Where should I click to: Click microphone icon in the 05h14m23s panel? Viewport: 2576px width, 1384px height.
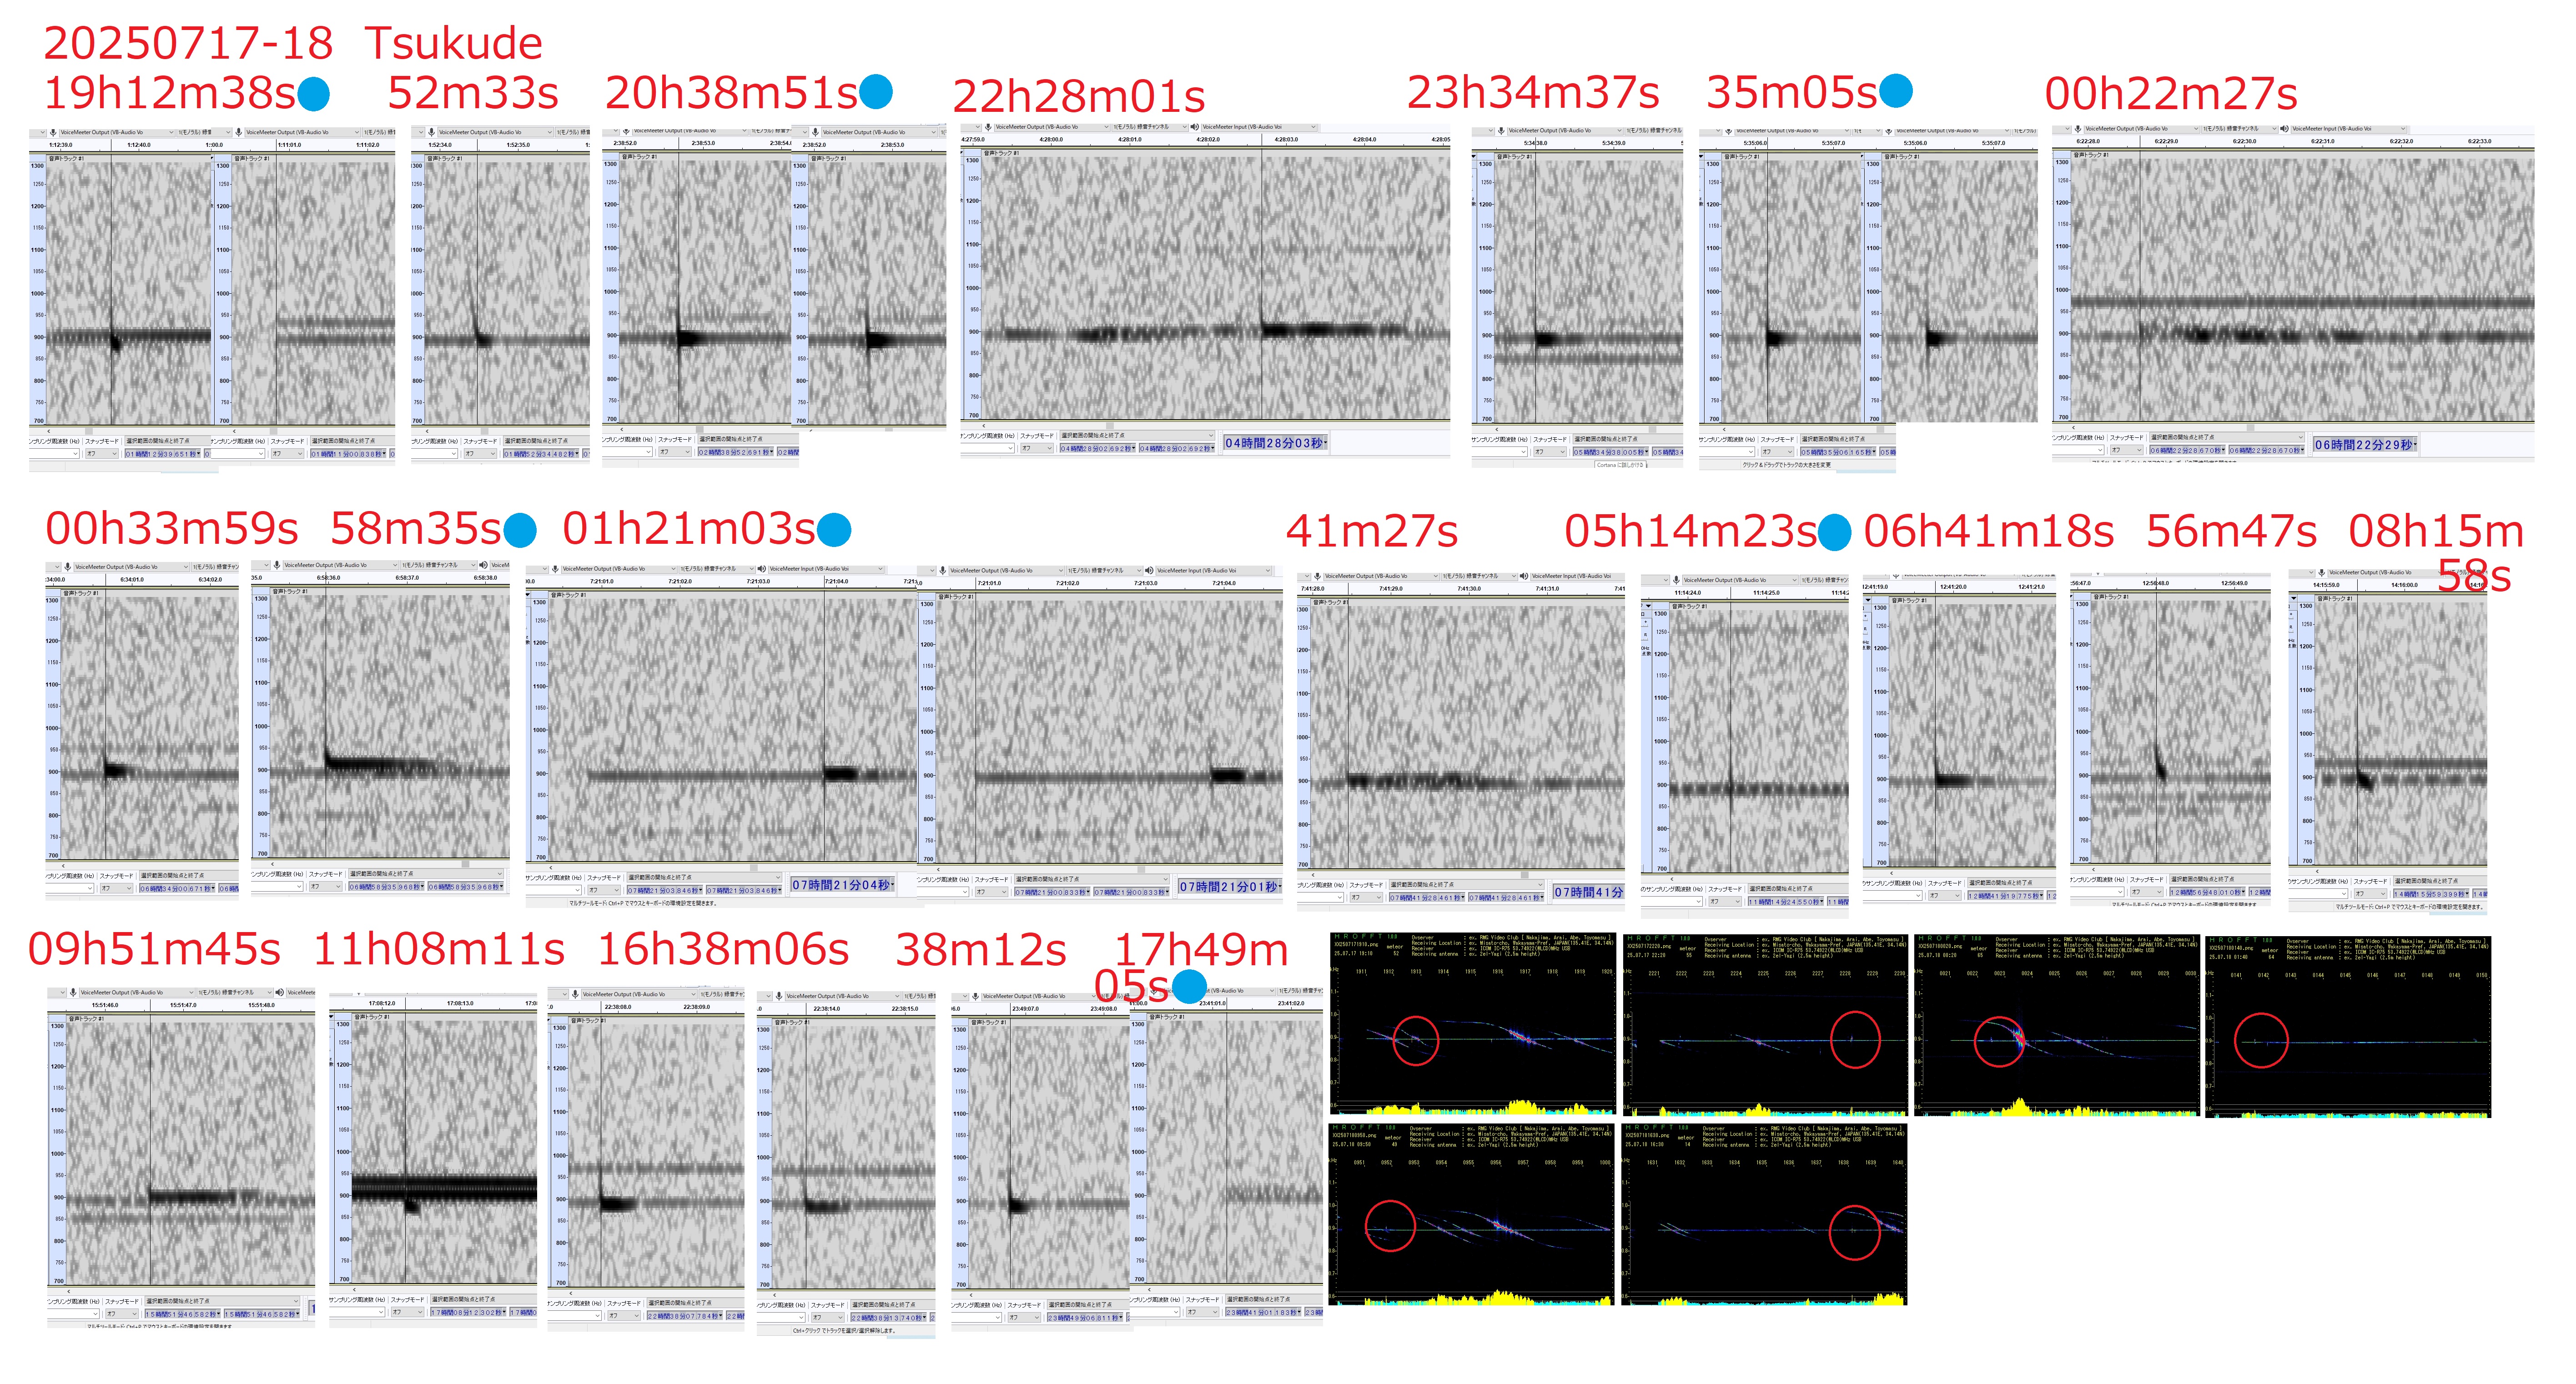coord(1676,580)
